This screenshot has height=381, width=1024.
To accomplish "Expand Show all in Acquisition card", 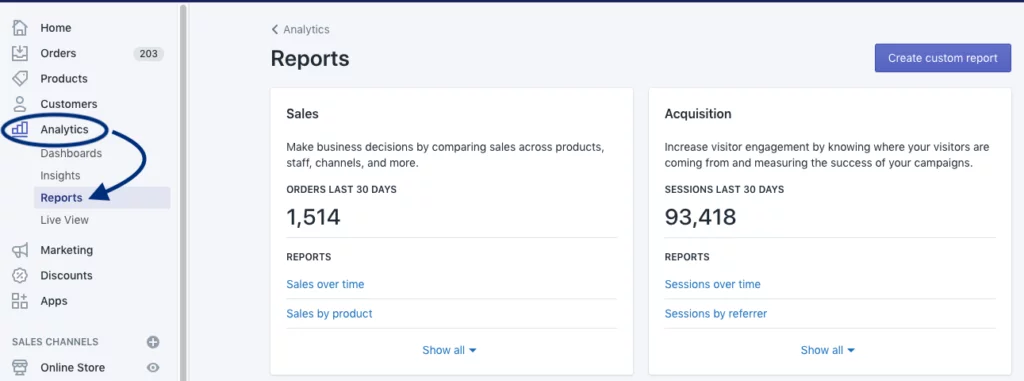I will coord(827,350).
